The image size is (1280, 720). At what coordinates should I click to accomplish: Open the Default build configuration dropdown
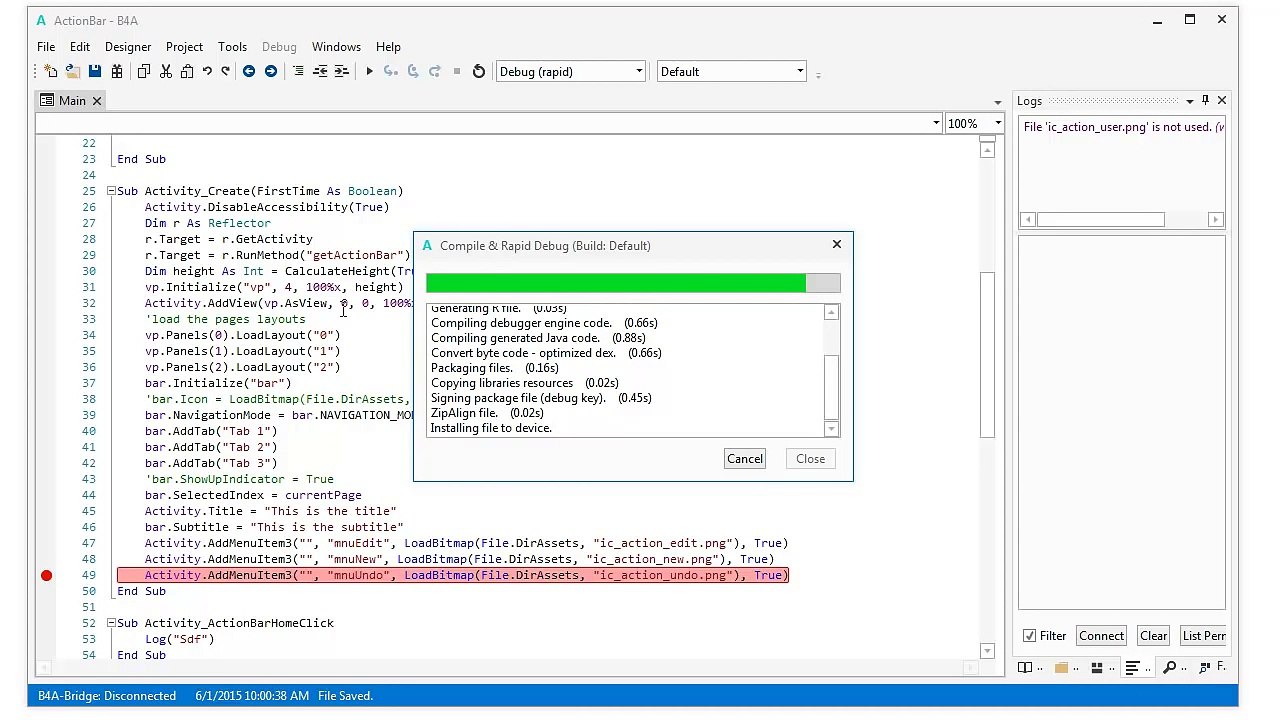point(732,71)
